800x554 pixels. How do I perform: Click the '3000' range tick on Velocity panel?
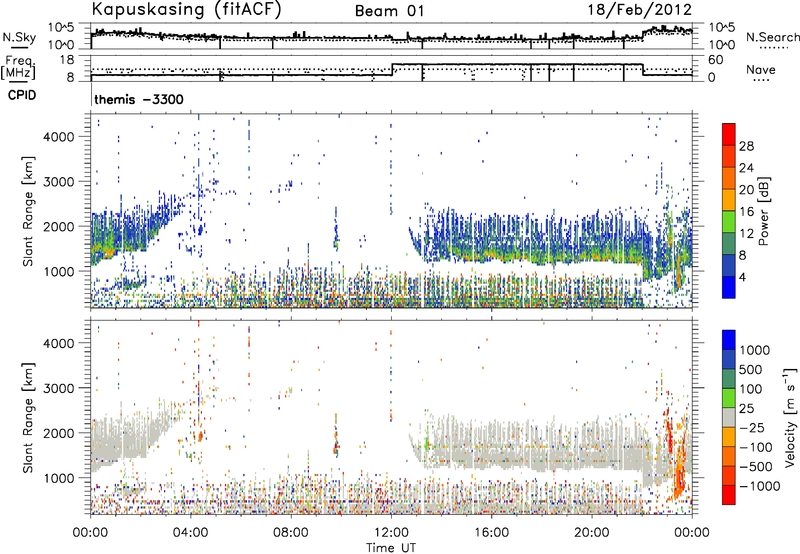pyautogui.click(x=58, y=388)
